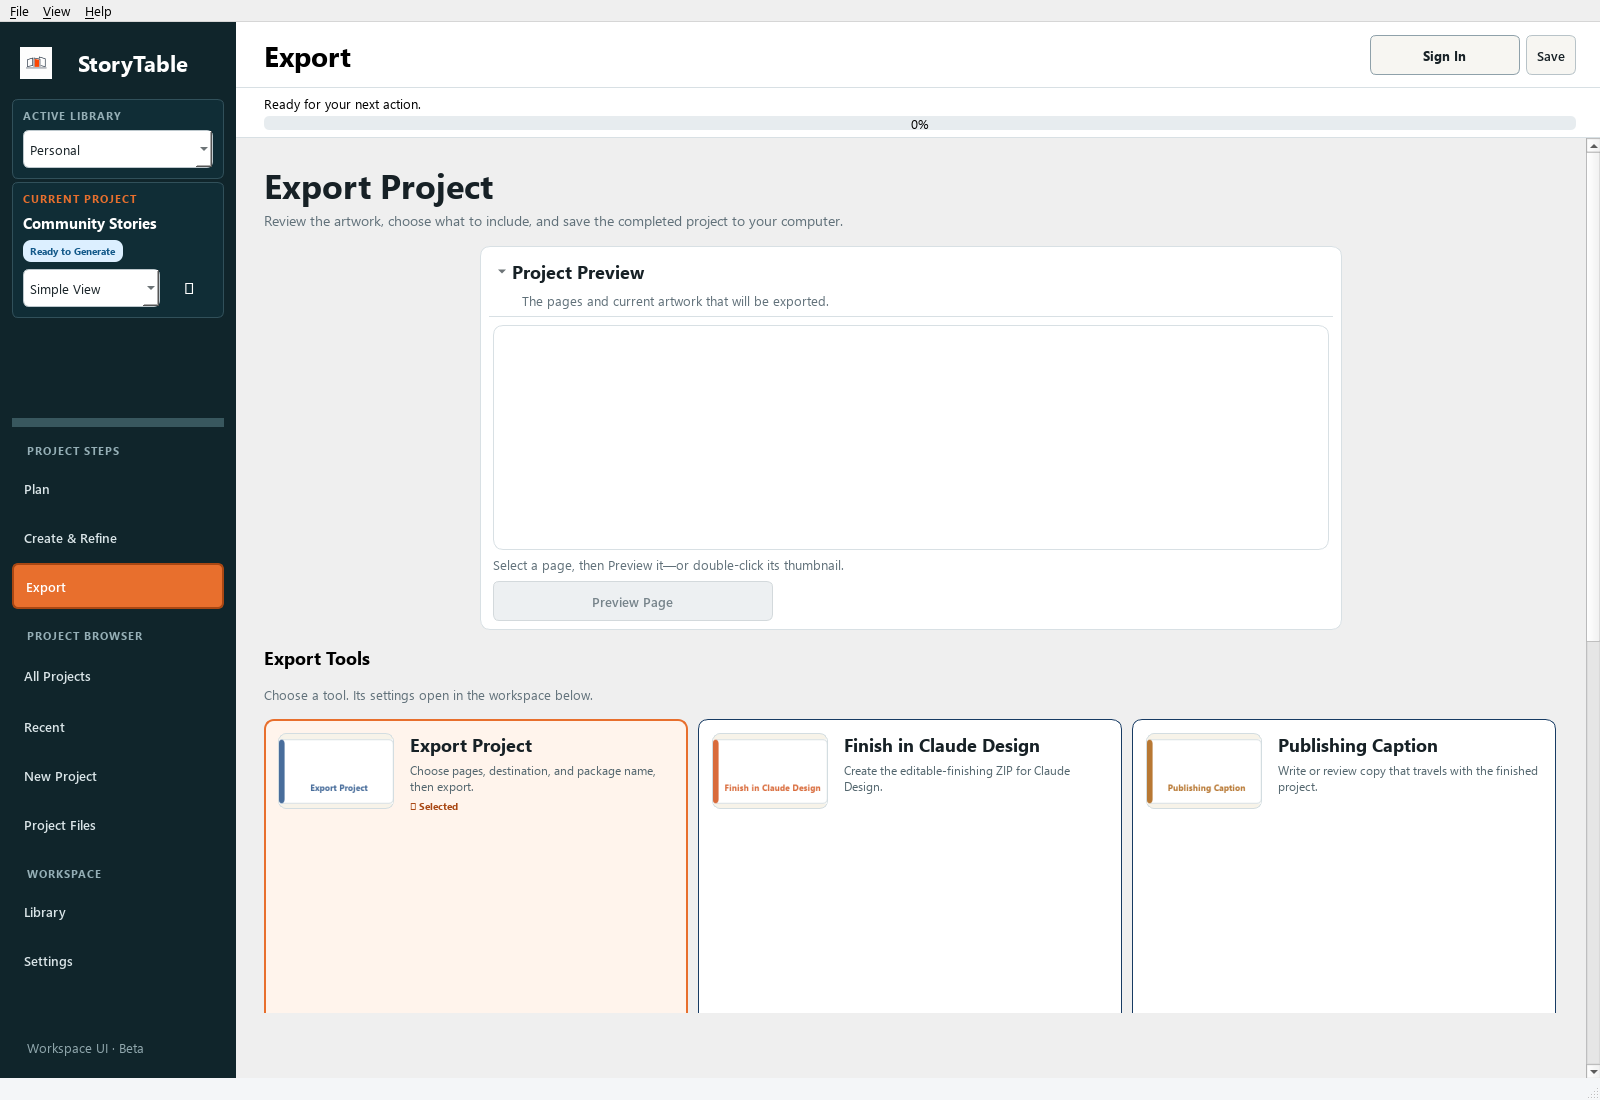
Task: Click the Selected label on Export Project
Action: coord(434,806)
